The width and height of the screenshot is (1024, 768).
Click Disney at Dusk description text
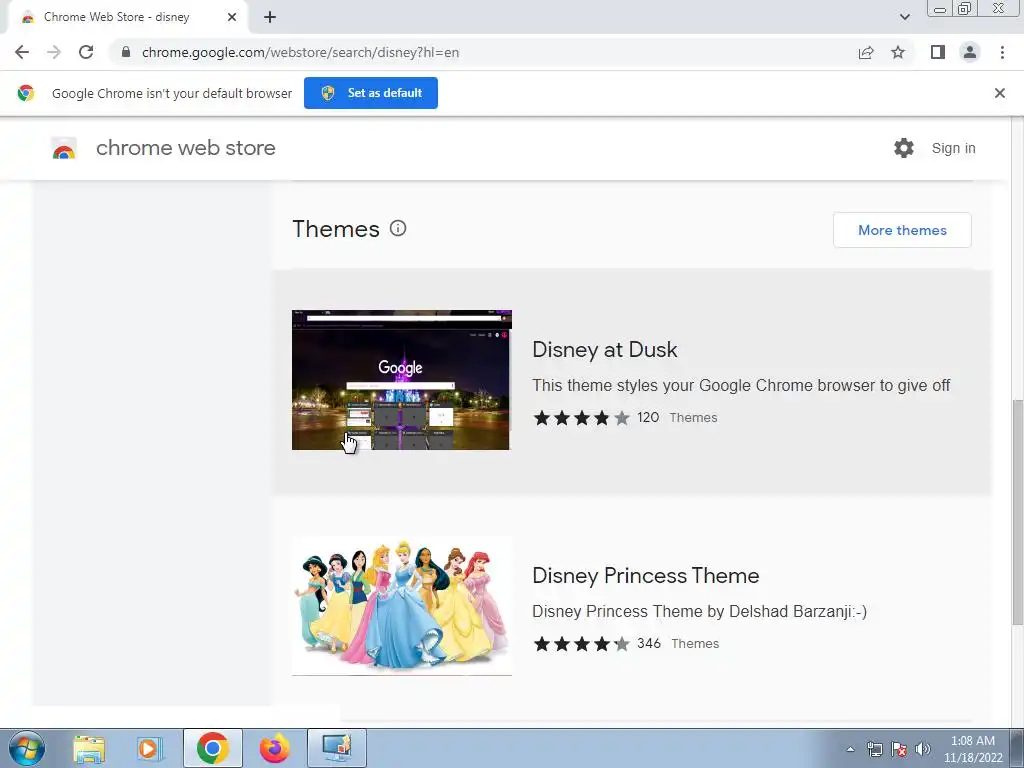[741, 385]
